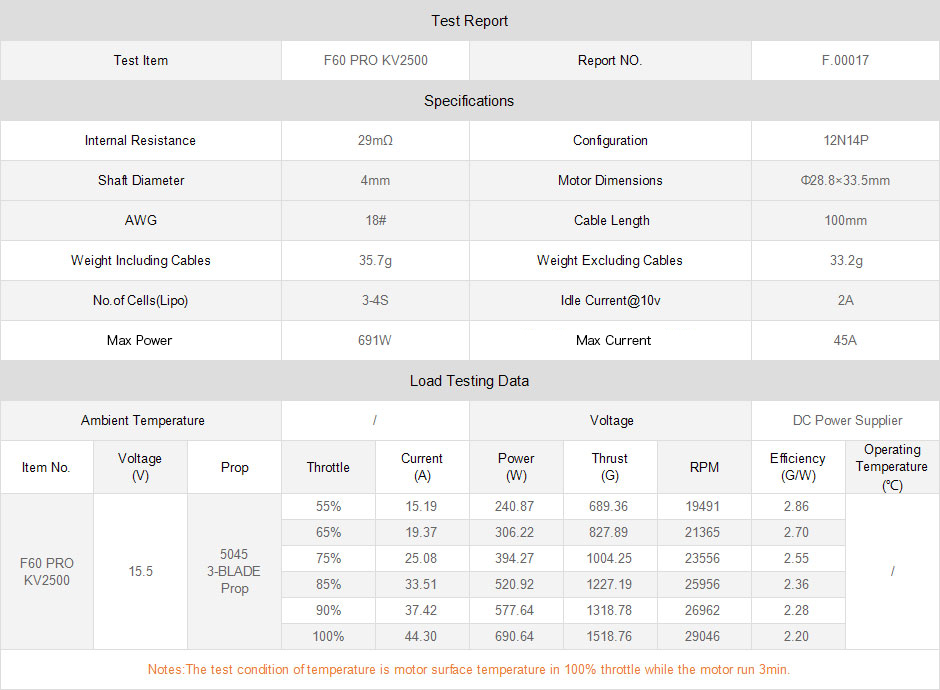Select power value '690.64'
Screen dimensions: 940x690
point(514,636)
